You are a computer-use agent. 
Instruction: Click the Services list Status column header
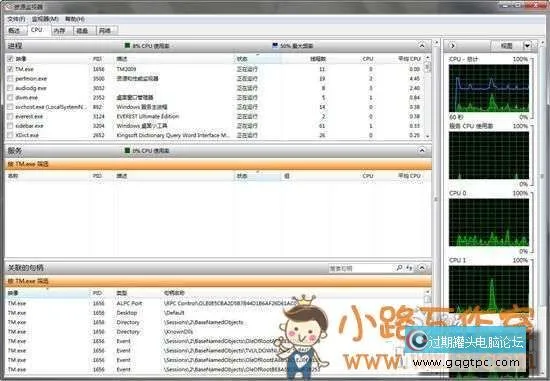(257, 176)
